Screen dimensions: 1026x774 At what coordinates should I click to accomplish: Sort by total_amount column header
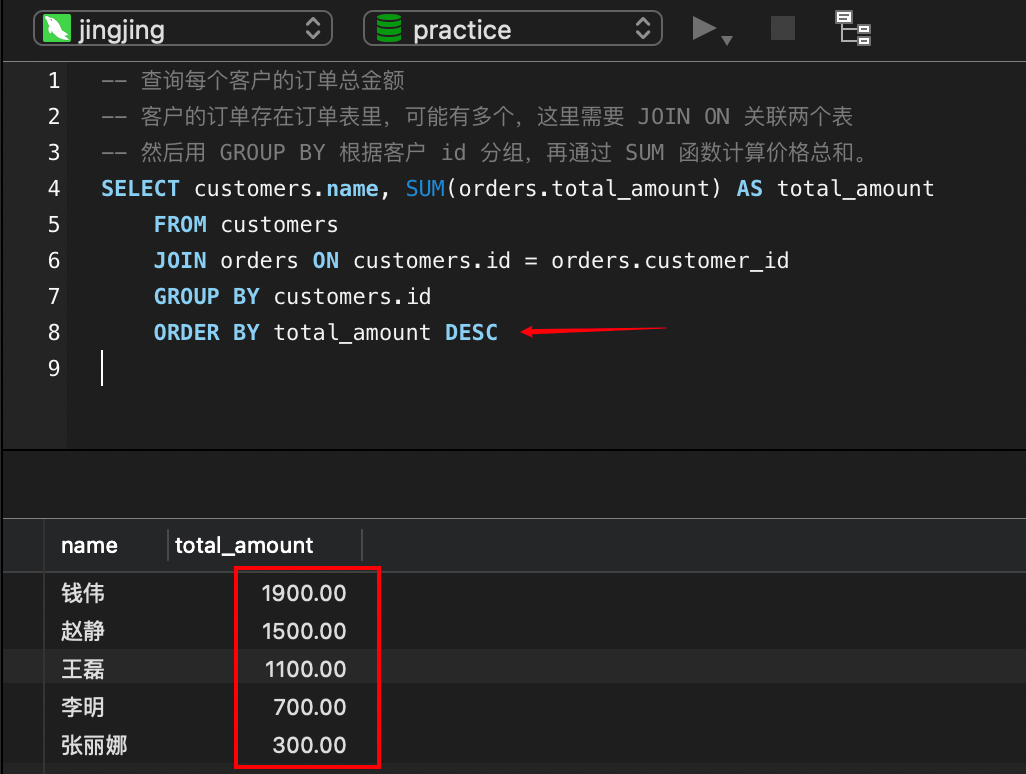coord(244,545)
